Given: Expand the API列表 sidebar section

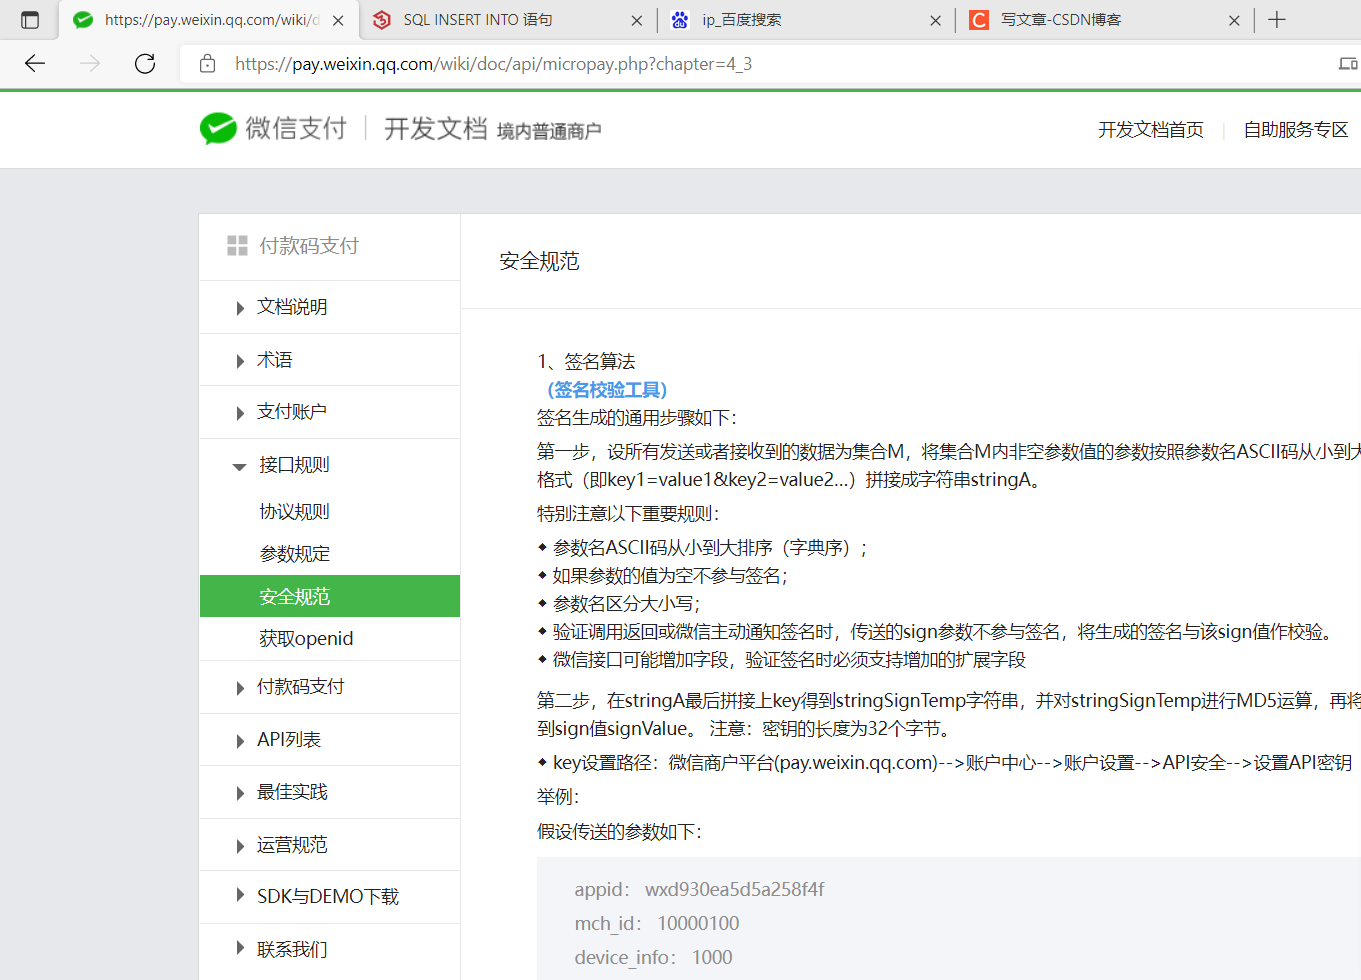Looking at the screenshot, I should pyautogui.click(x=330, y=740).
